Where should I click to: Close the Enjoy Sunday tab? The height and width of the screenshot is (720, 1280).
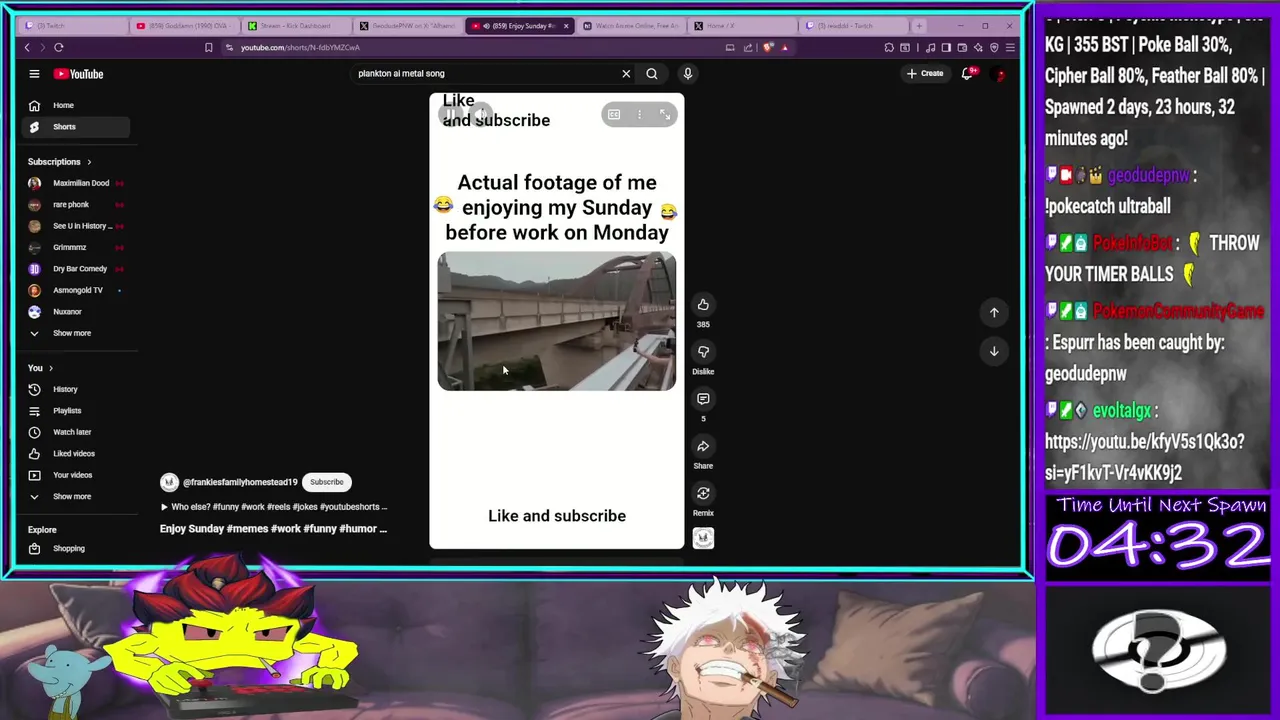(566, 25)
